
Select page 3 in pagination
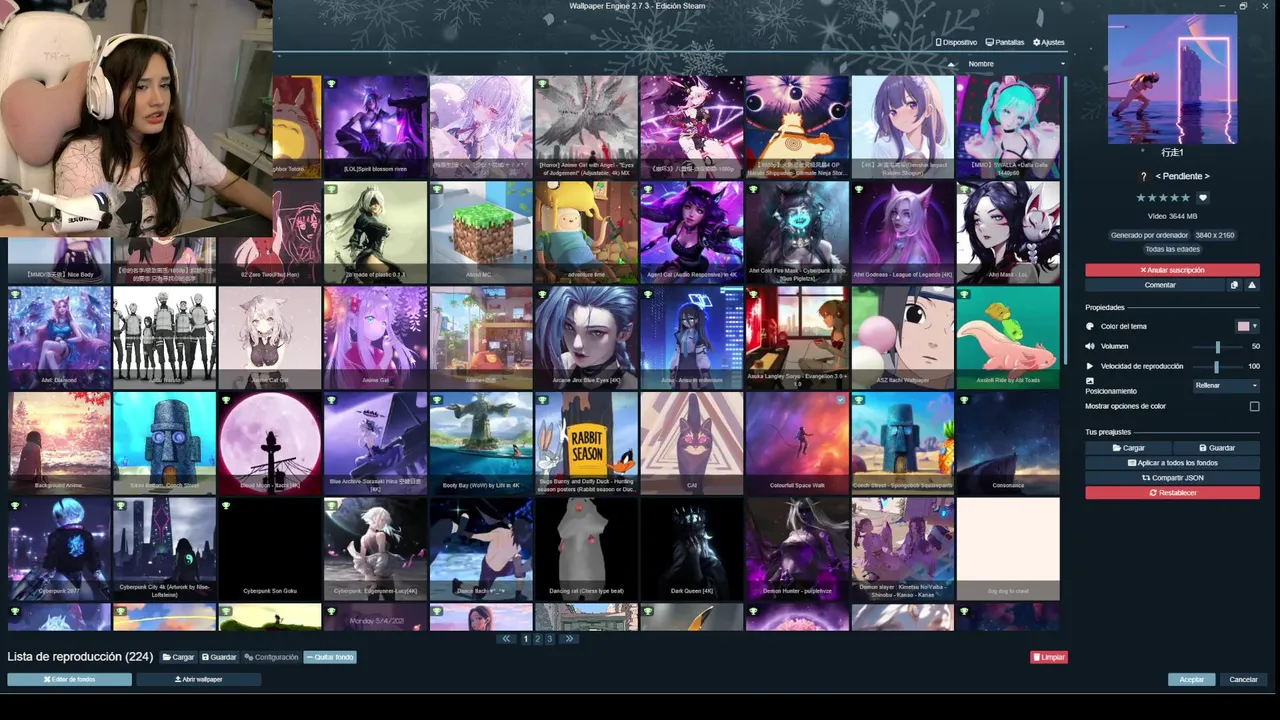[x=549, y=638]
